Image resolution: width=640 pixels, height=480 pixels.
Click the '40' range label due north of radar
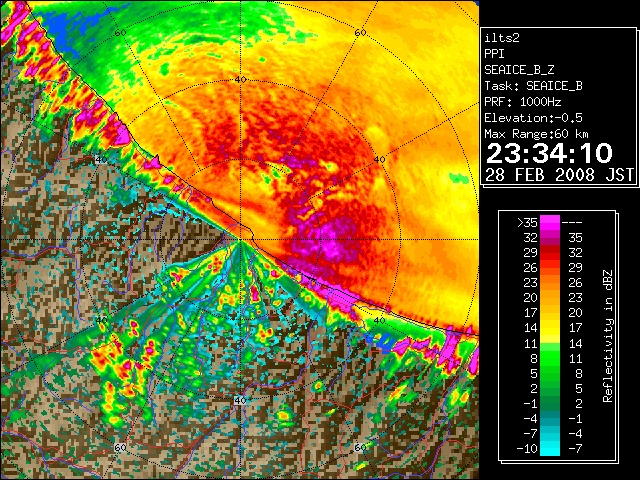point(240,80)
